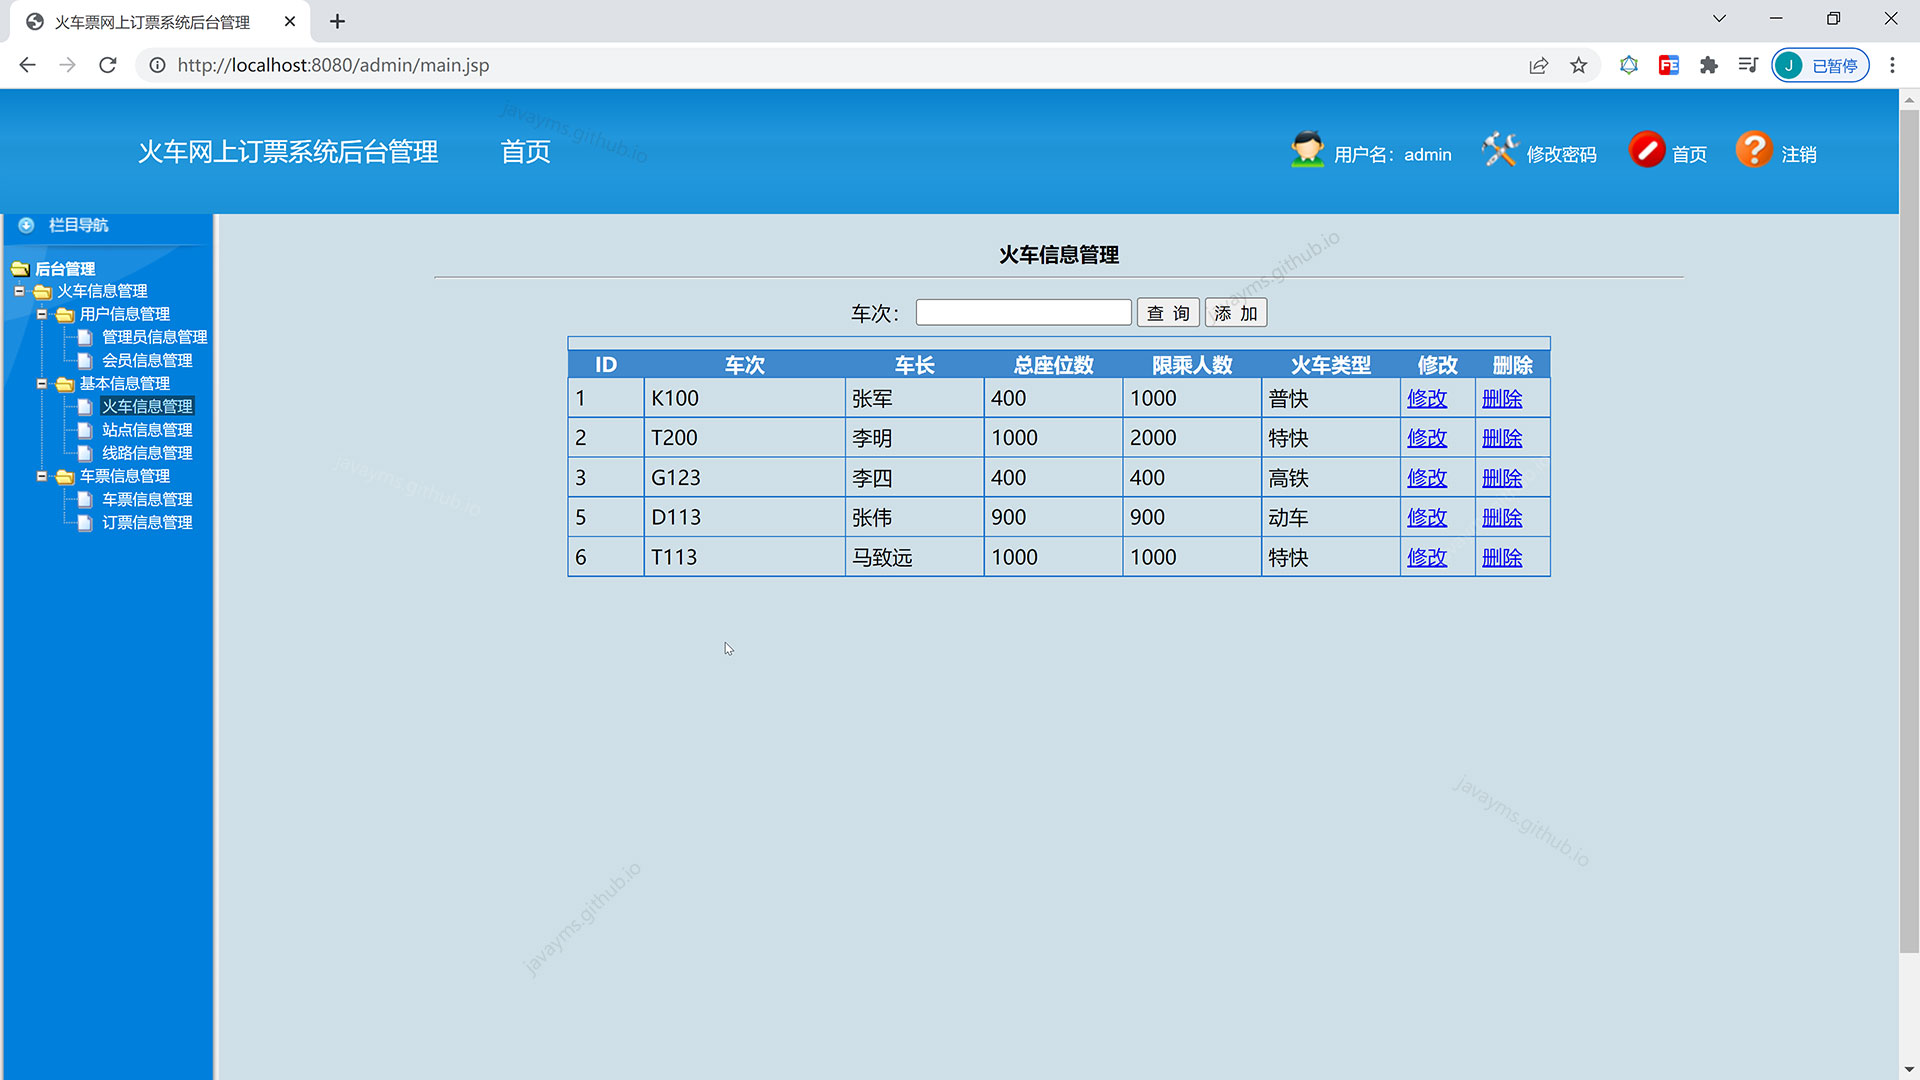Open 订票信息管理 in the sidebar
This screenshot has height=1080, width=1920.
pyautogui.click(x=147, y=522)
